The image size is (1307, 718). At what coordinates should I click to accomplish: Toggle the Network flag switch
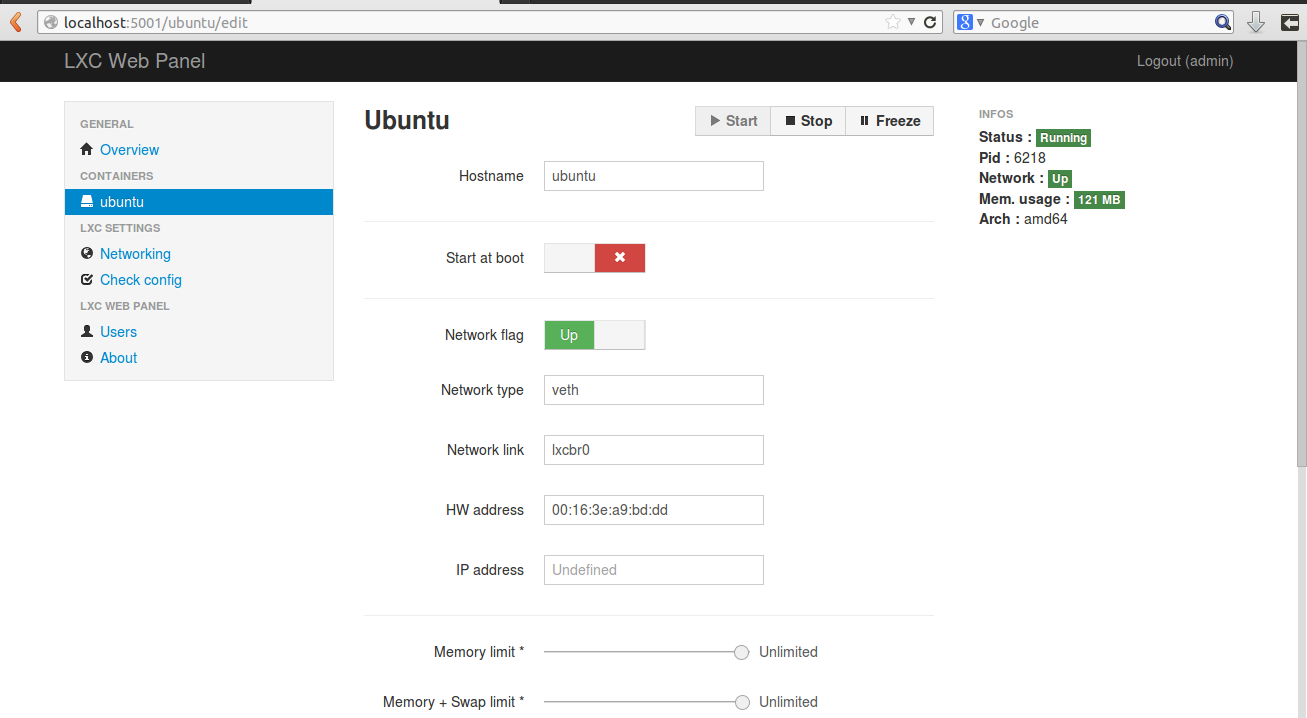click(x=594, y=335)
